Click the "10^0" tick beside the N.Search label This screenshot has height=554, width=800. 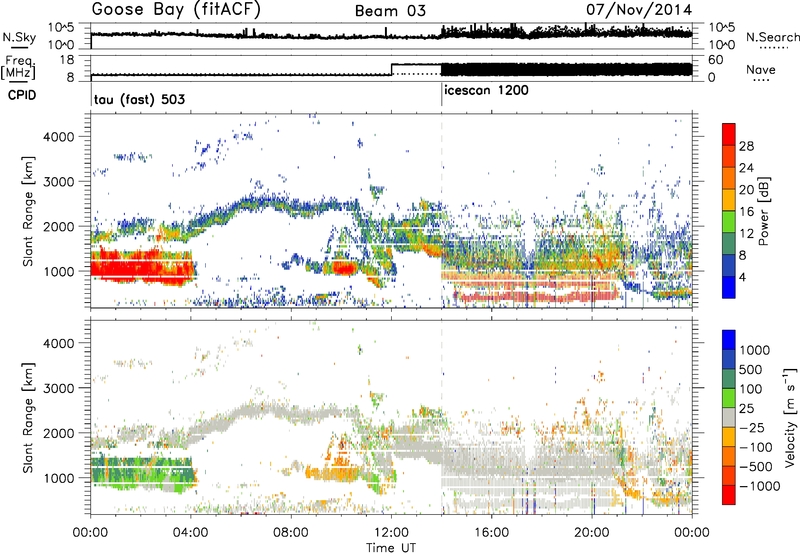pyautogui.click(x=722, y=45)
